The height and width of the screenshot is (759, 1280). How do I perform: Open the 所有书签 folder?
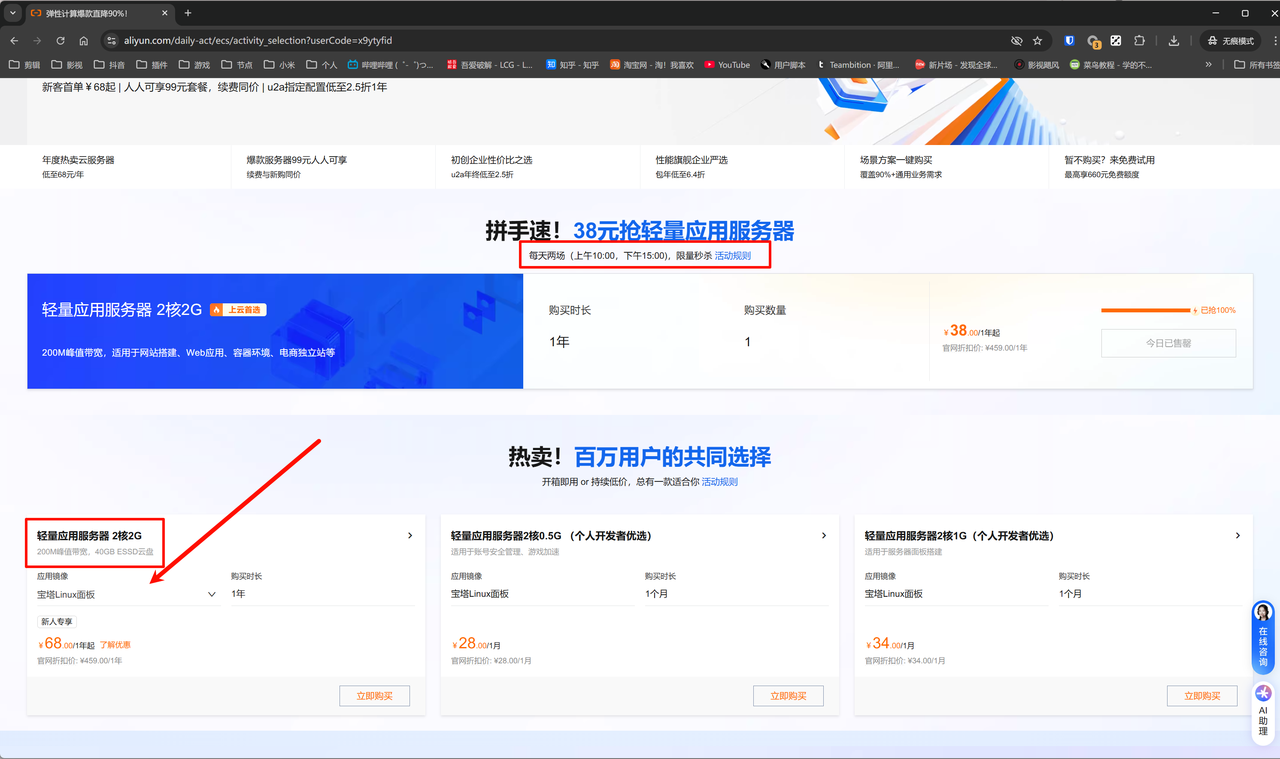(1256, 65)
